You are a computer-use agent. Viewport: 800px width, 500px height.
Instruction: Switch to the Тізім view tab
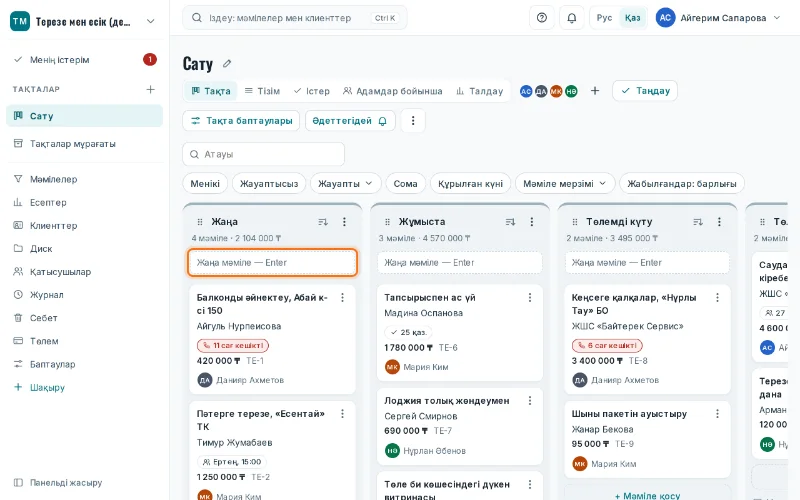[262, 91]
